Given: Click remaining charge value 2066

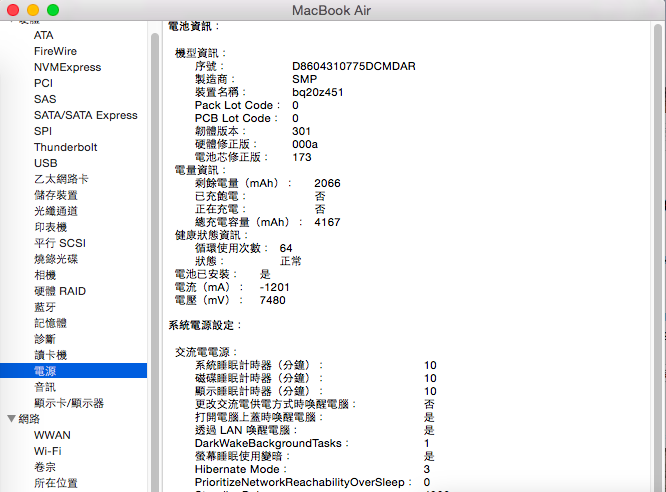Looking at the screenshot, I should click(x=327, y=183).
